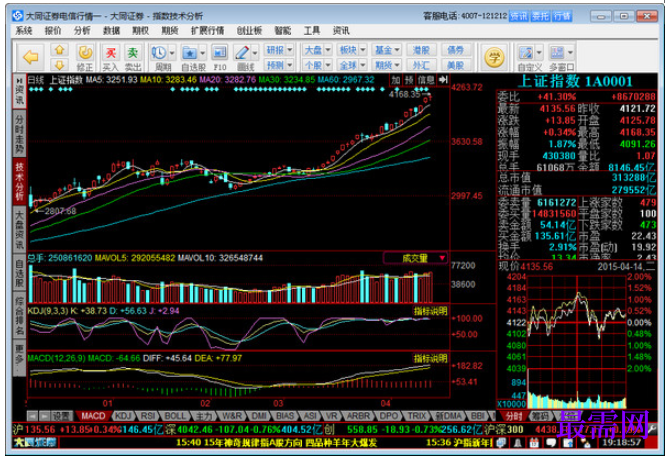This screenshot has width=668, height=456.
Task: Click the arrow icon next to 信息
Action: click(443, 80)
